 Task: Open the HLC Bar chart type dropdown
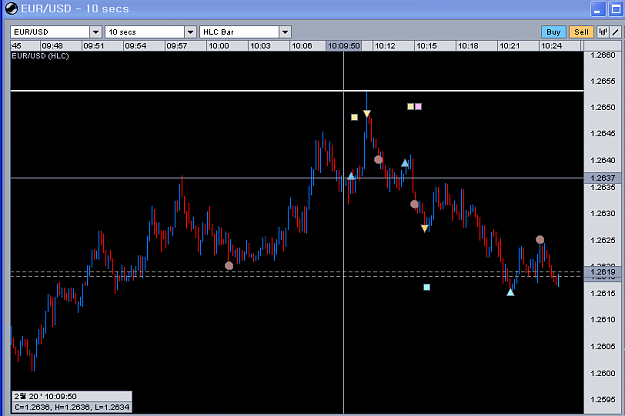(285, 32)
